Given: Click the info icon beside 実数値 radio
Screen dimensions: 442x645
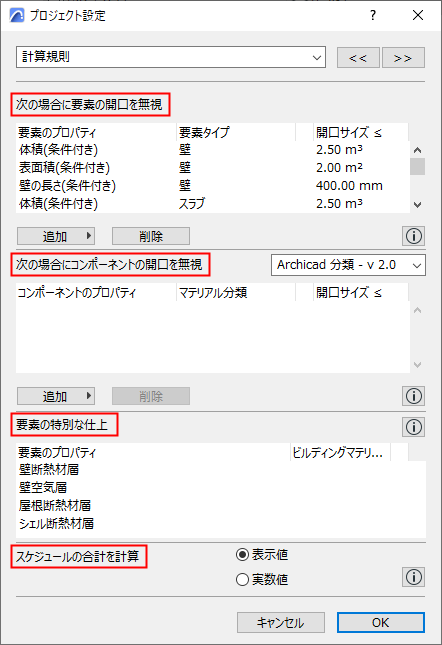Looking at the screenshot, I should [413, 577].
